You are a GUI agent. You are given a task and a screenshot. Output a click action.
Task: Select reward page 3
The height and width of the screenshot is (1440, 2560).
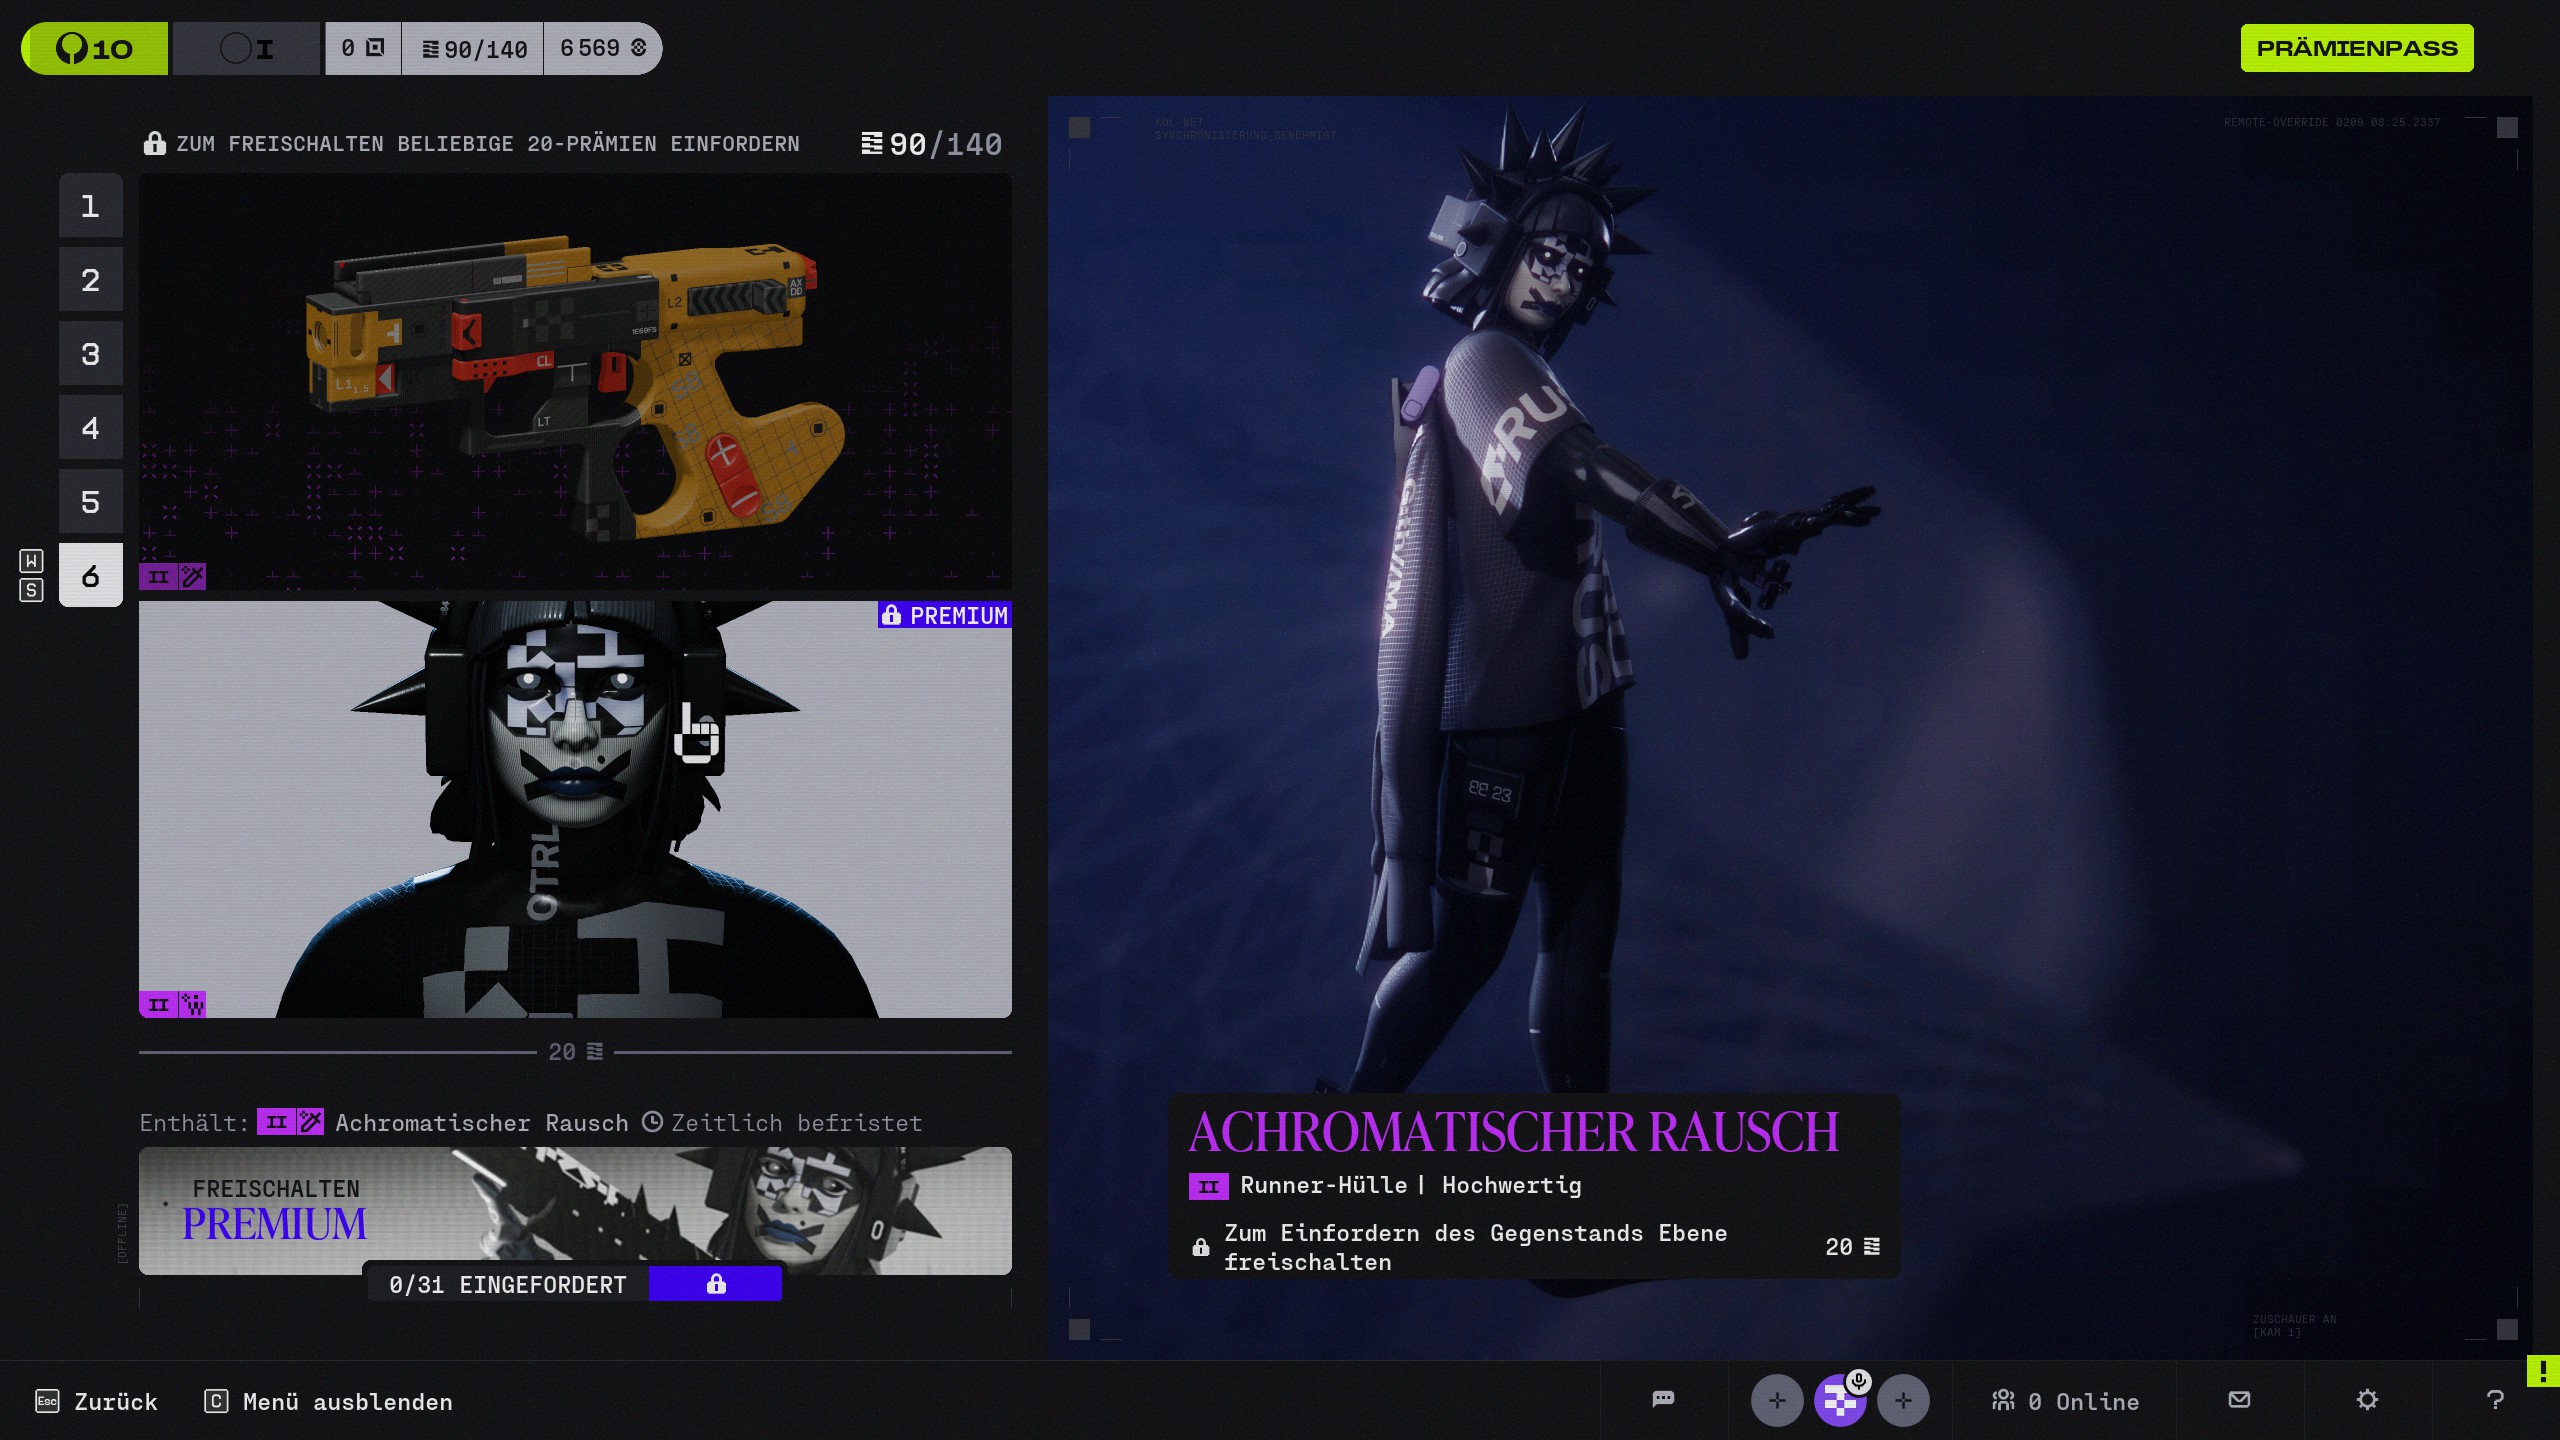click(x=90, y=354)
